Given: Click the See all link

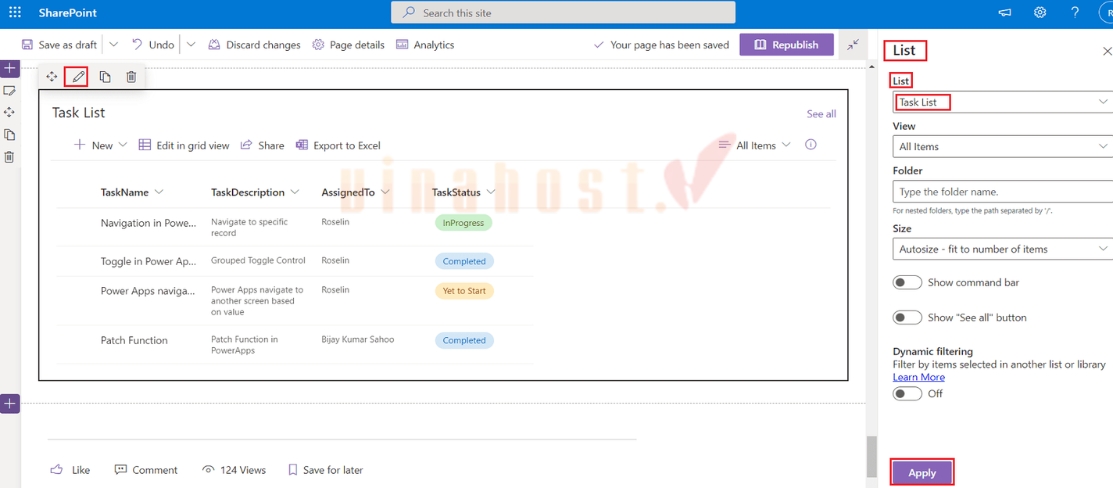Looking at the screenshot, I should 821,114.
